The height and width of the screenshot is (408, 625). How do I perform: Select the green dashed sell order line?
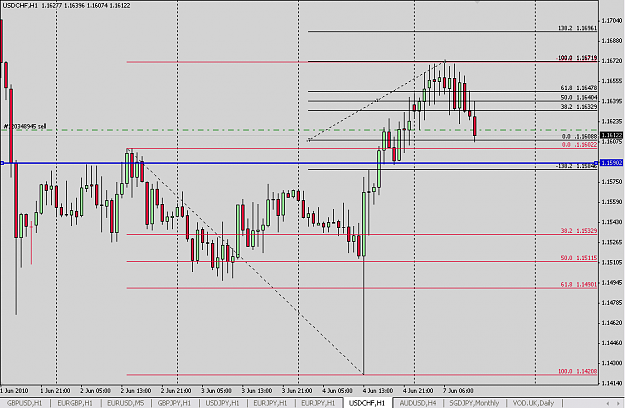click(x=299, y=130)
